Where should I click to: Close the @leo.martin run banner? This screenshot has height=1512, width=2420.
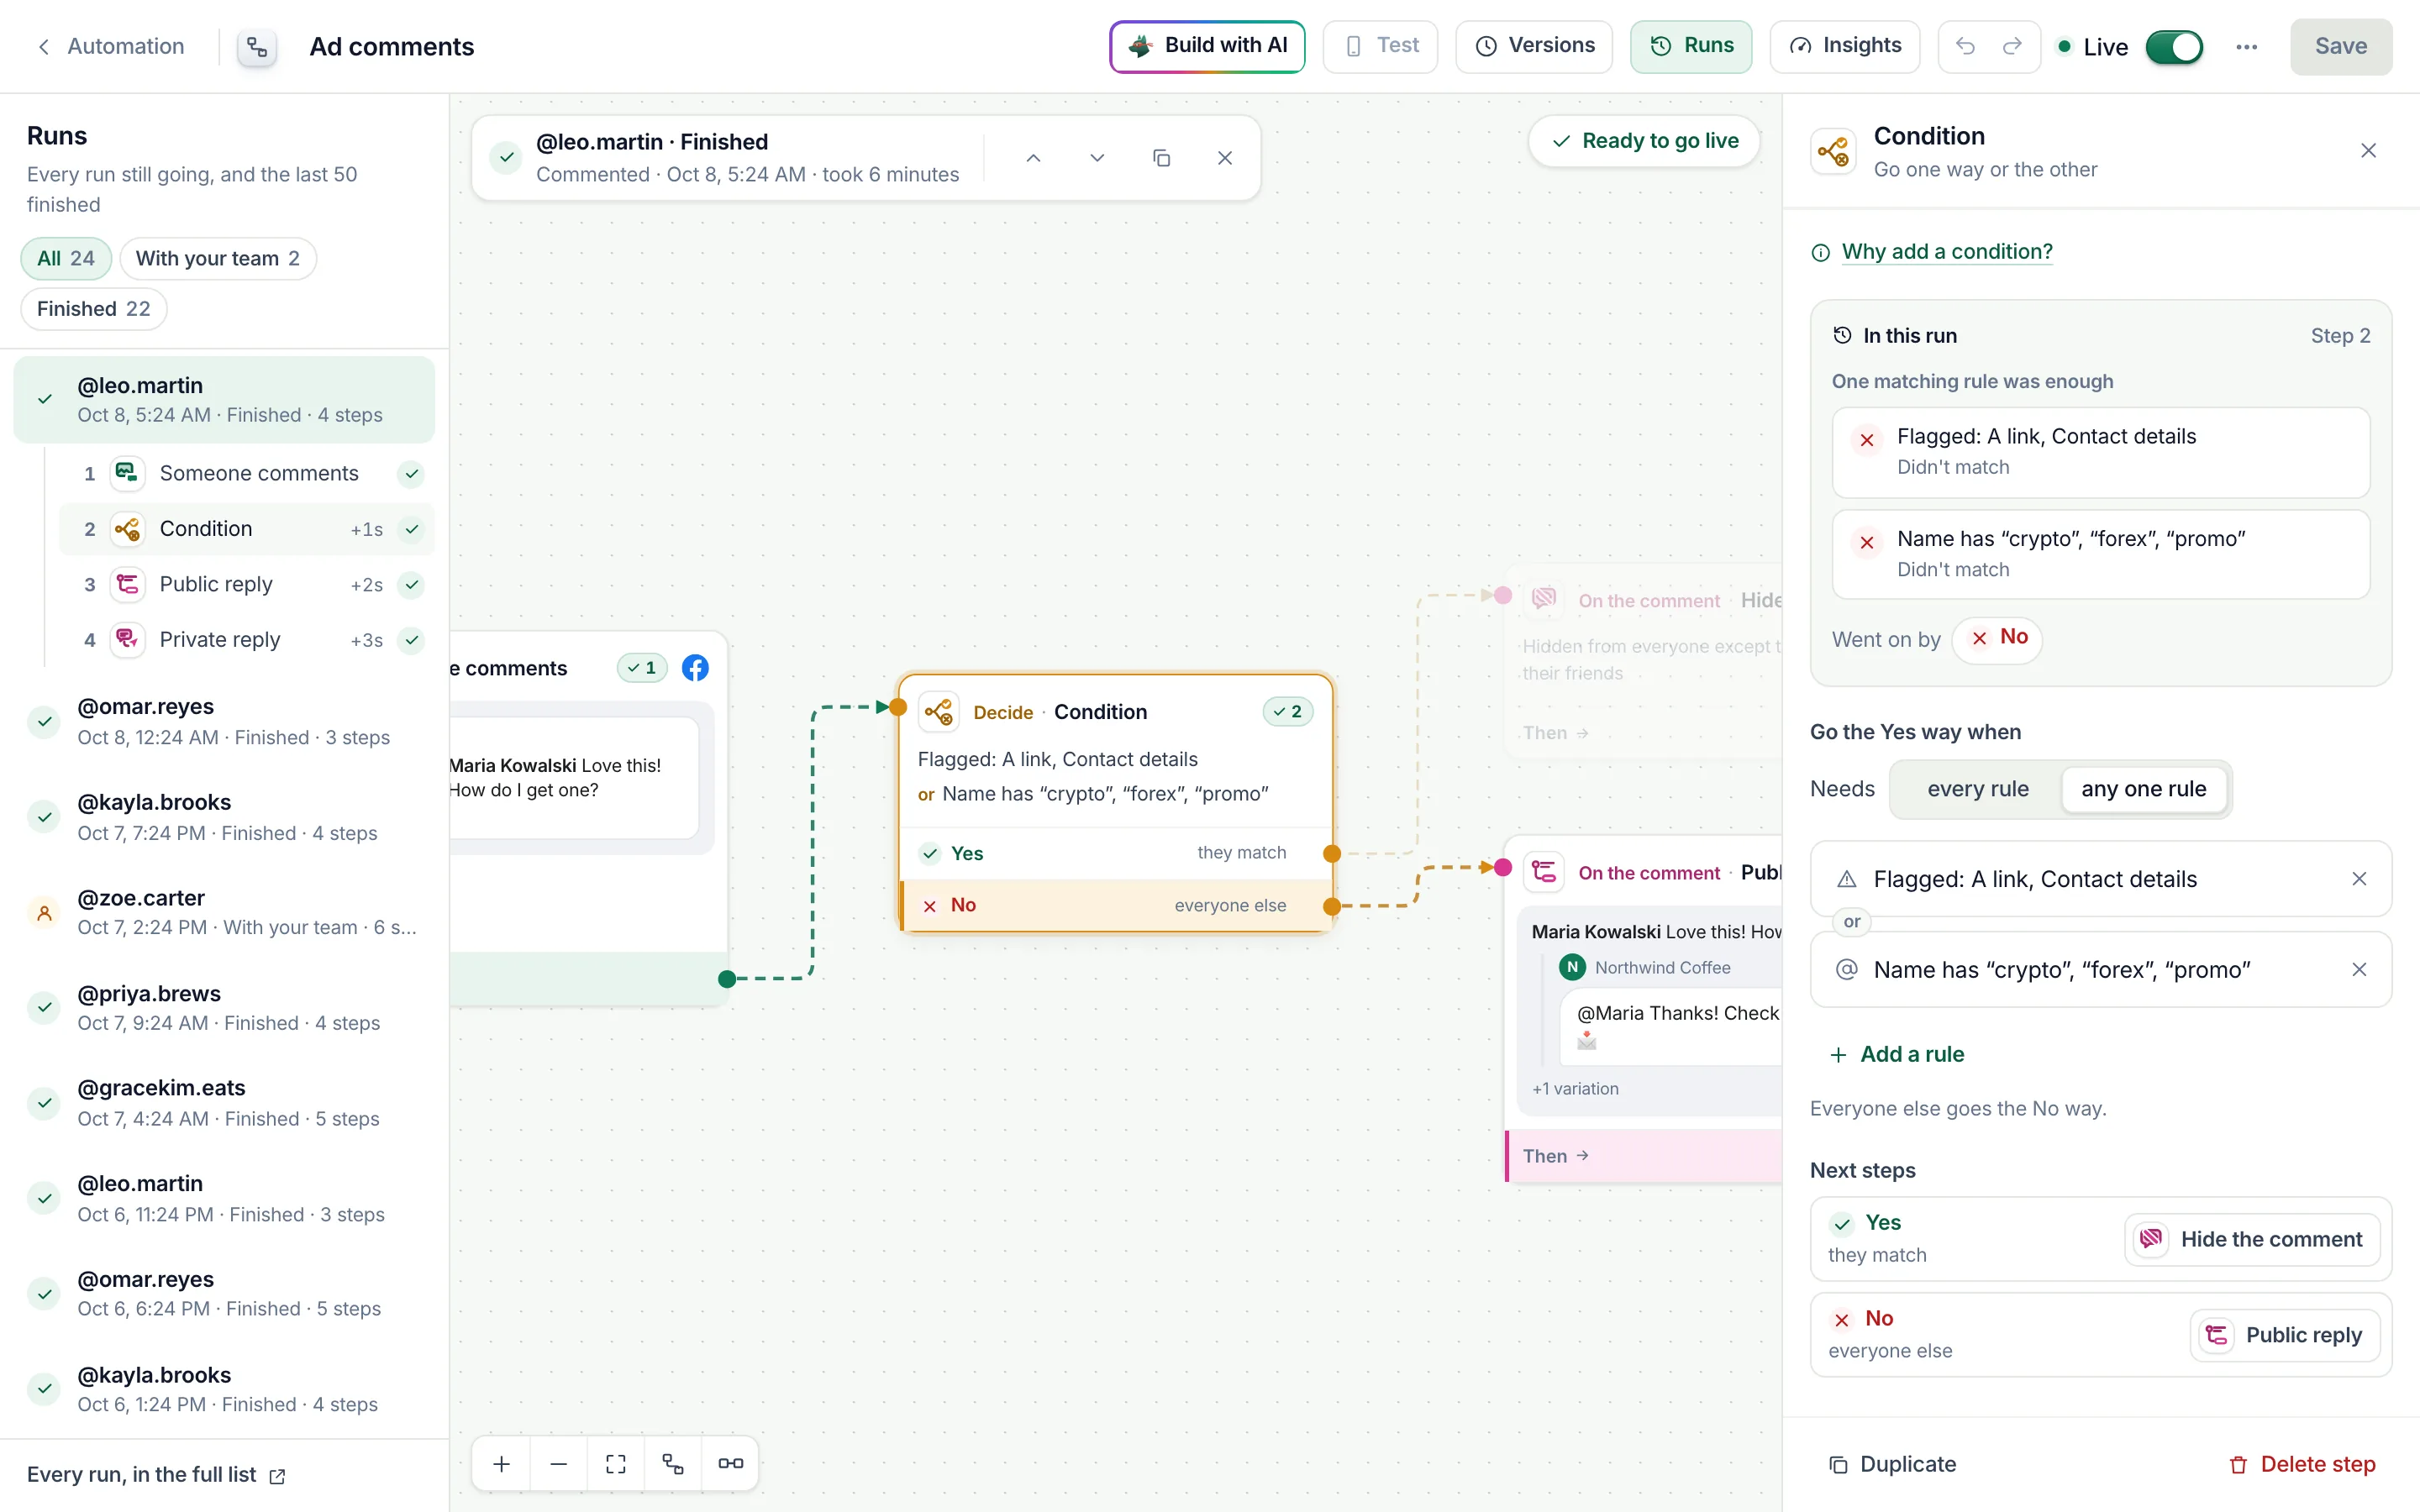[1225, 158]
